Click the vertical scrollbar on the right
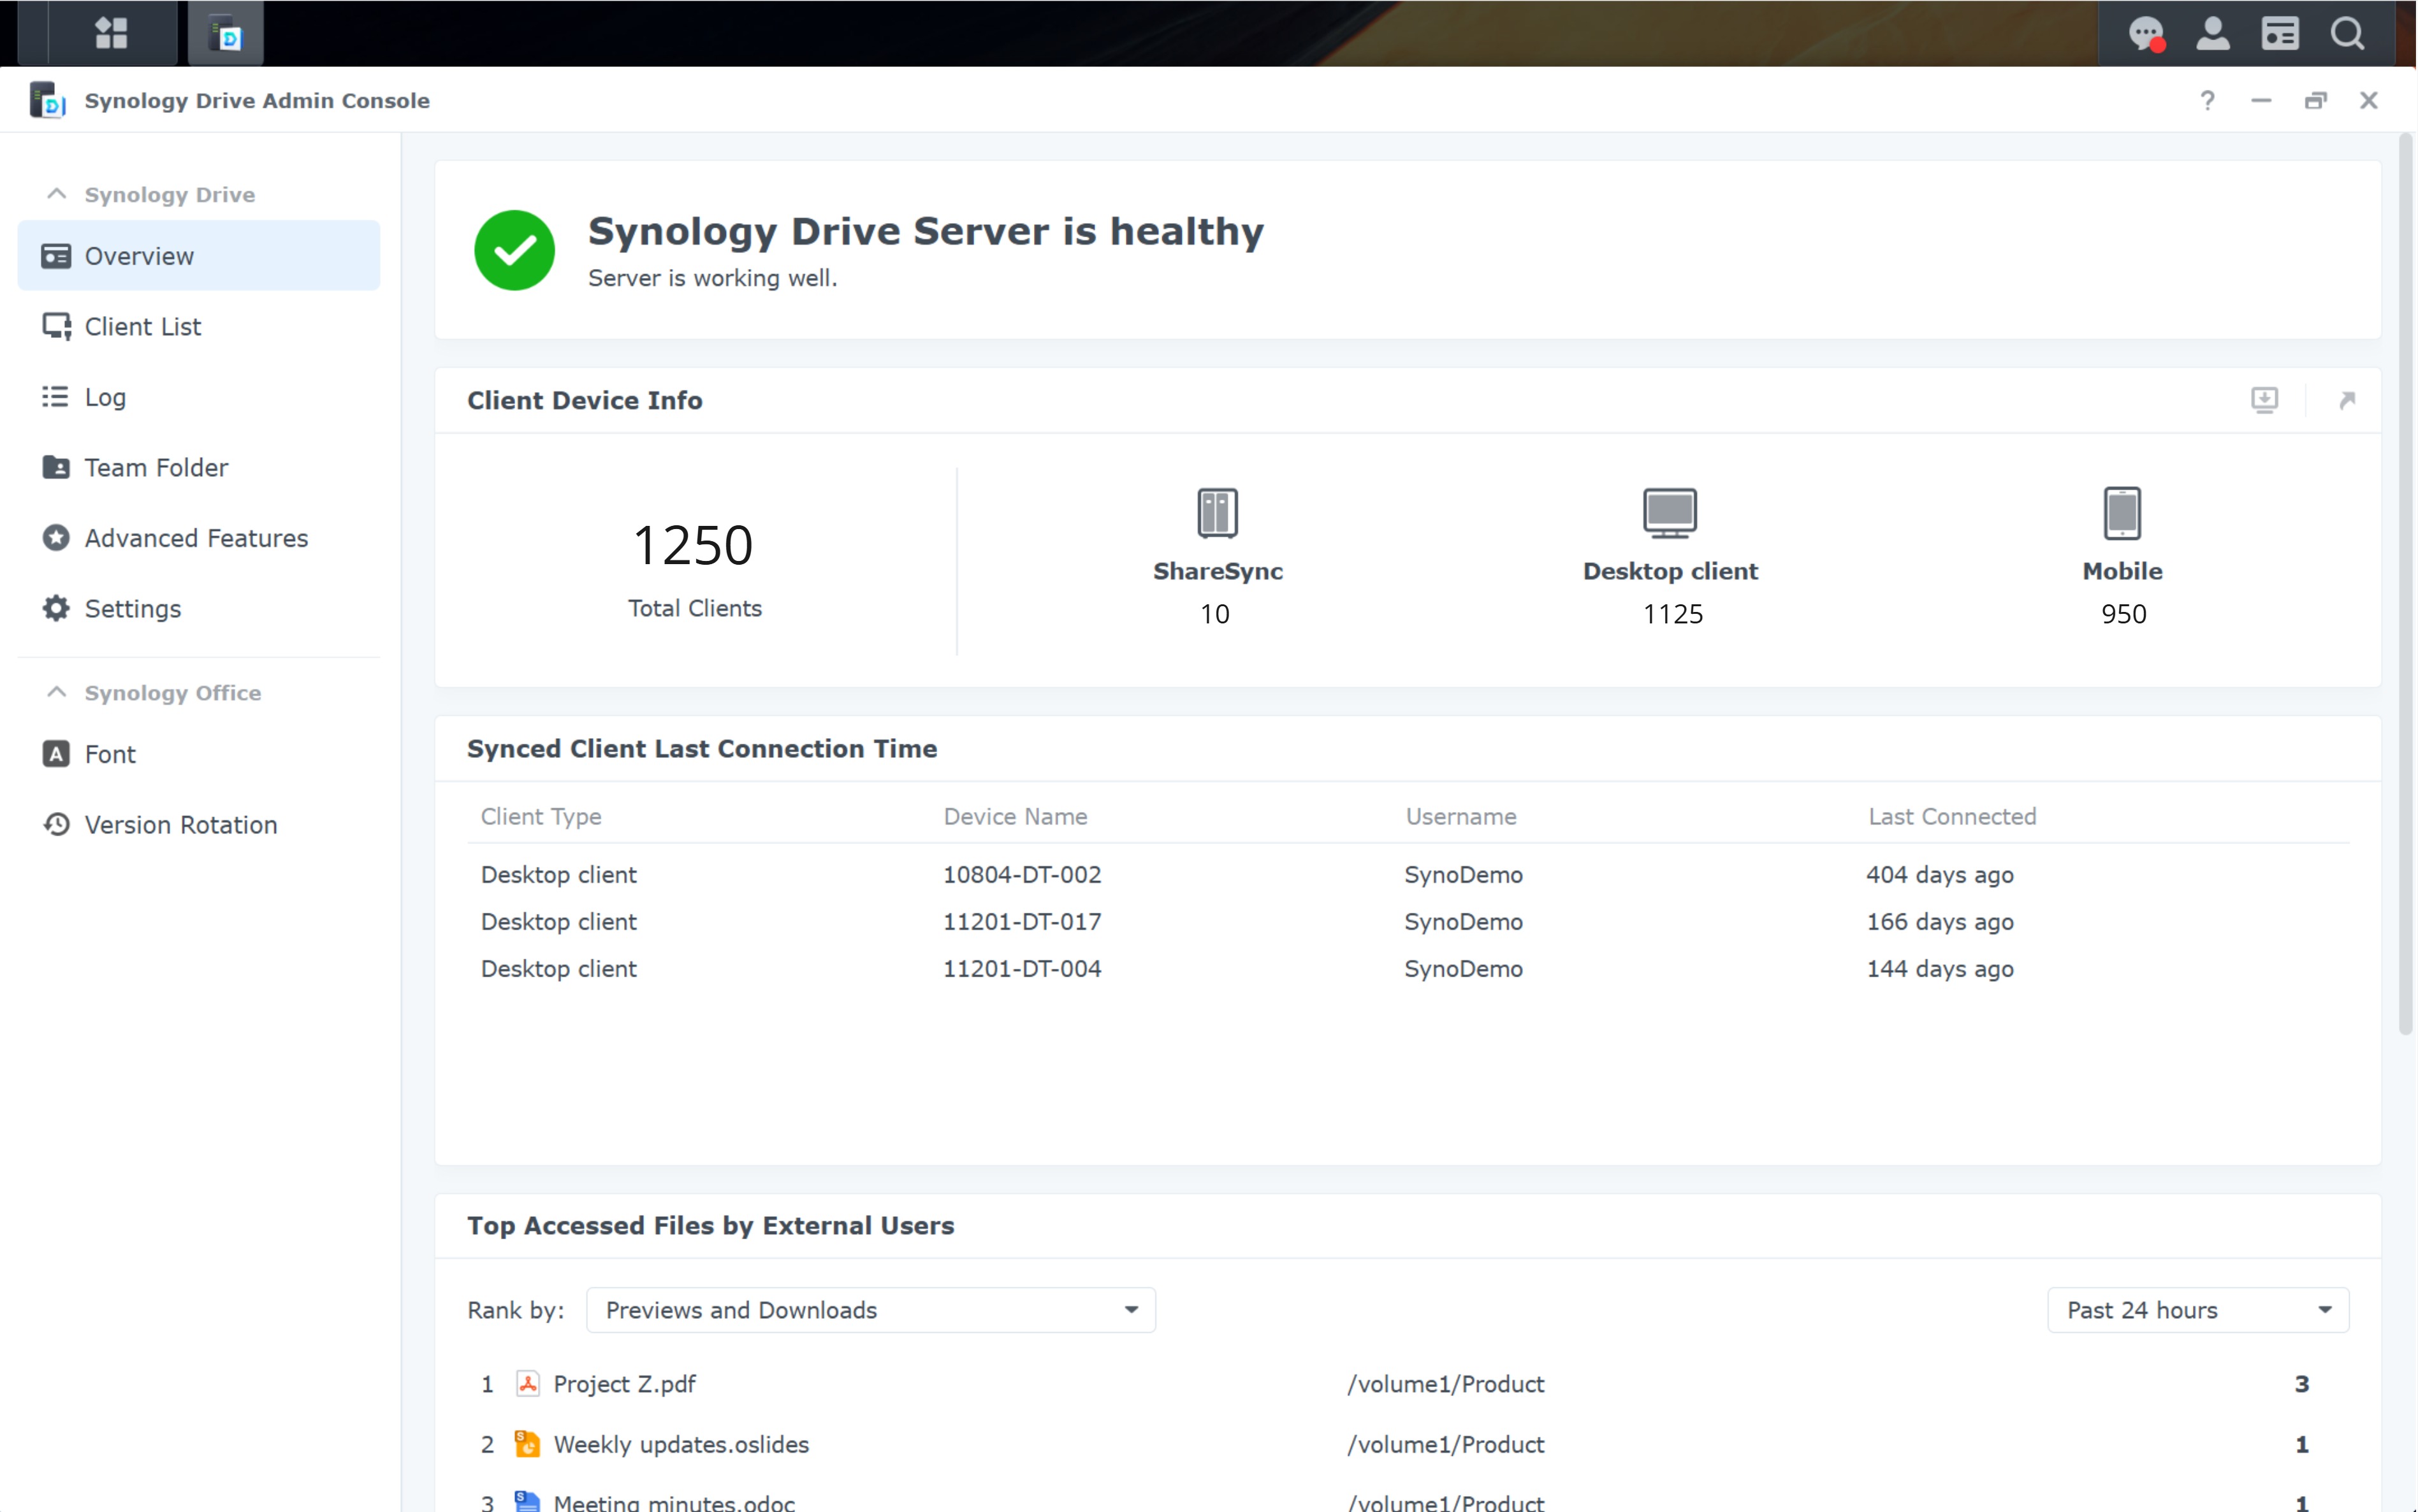This screenshot has width=2418, height=1512. 2406,600
